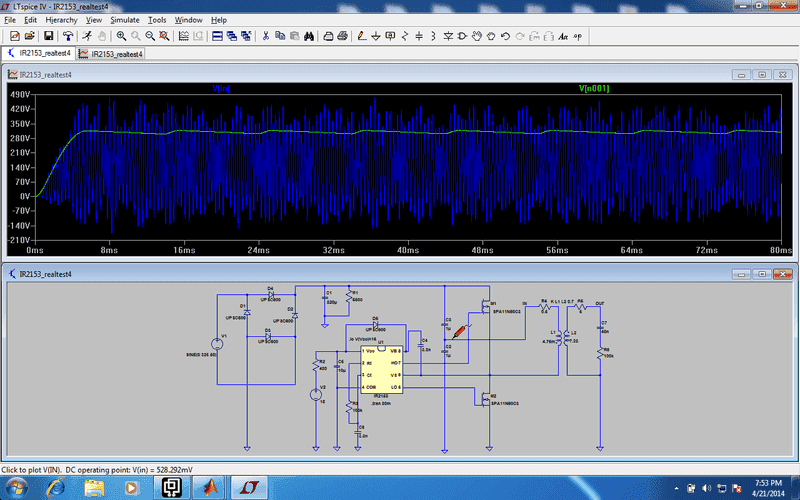Switch to the IR2153_realtest4 waveform tab
Screen dimensions: 800x500
click(111, 54)
